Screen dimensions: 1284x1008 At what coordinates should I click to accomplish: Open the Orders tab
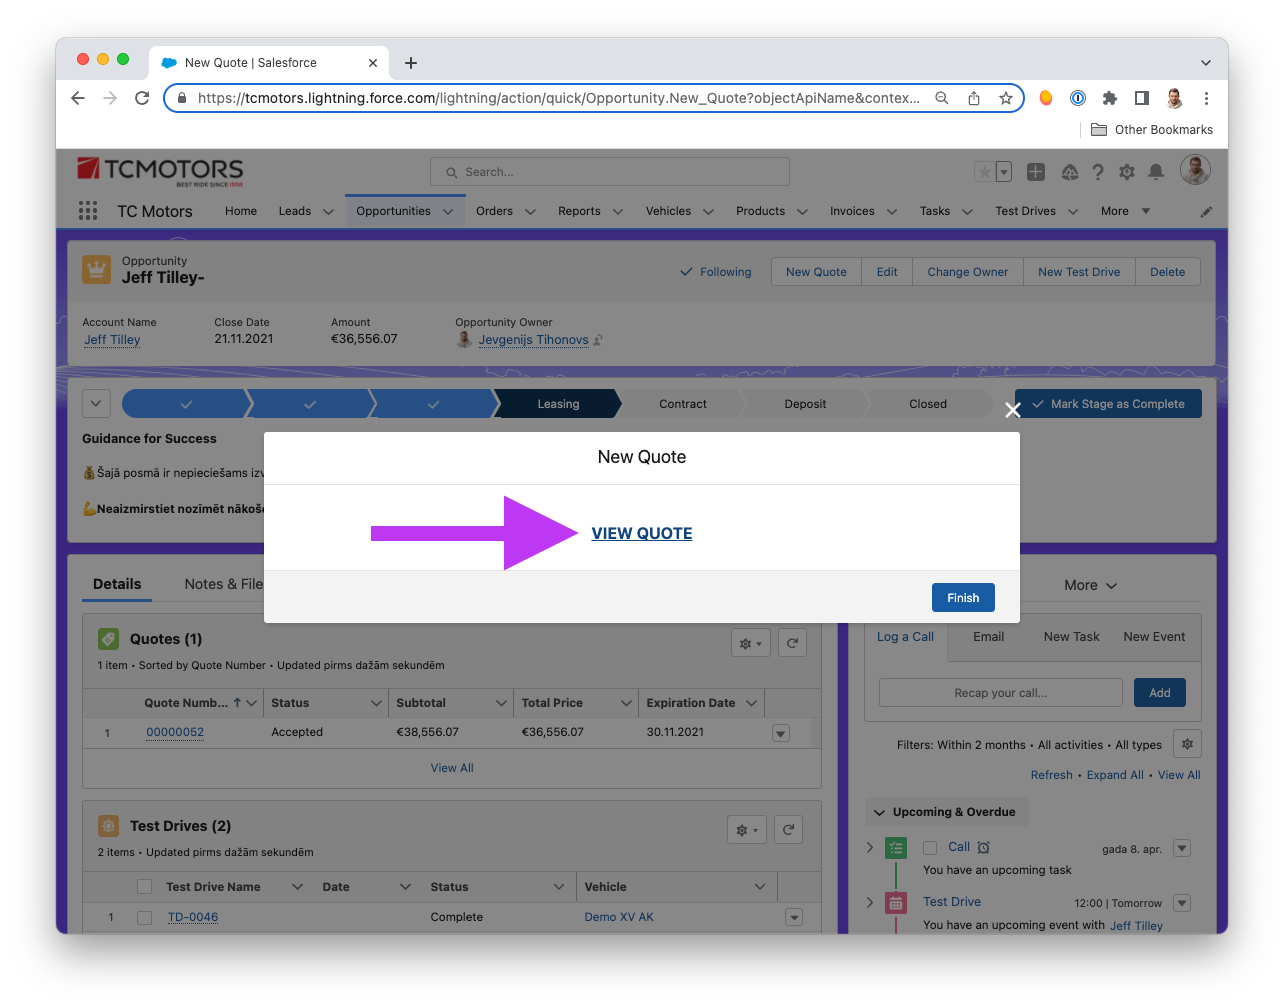494,211
